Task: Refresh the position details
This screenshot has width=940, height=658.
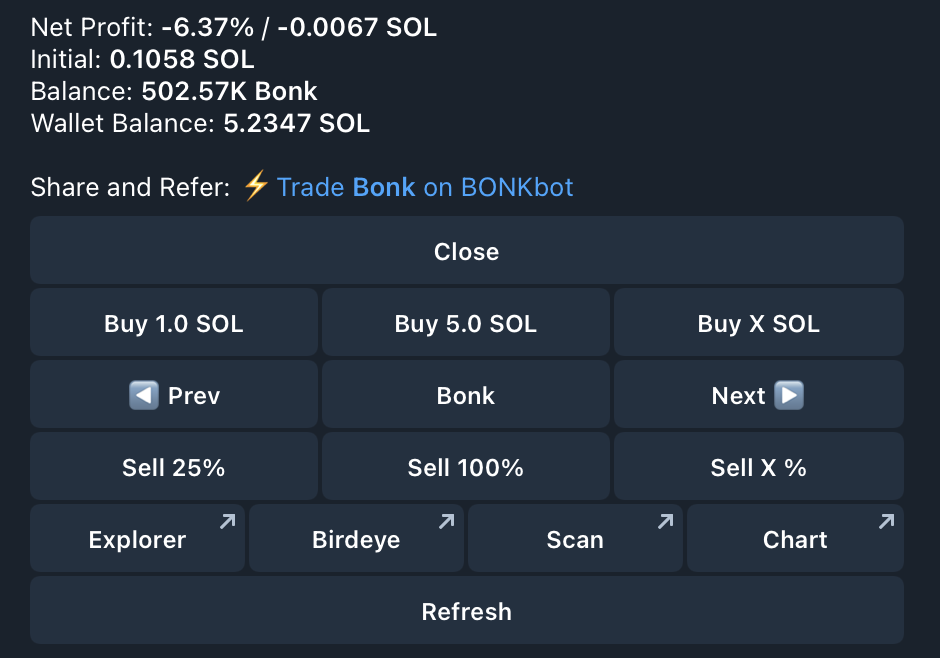Action: pyautogui.click(x=466, y=612)
